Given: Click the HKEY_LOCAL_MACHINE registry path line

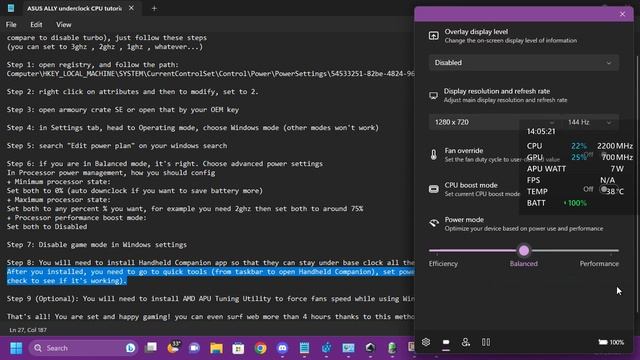Looking at the screenshot, I should point(211,74).
